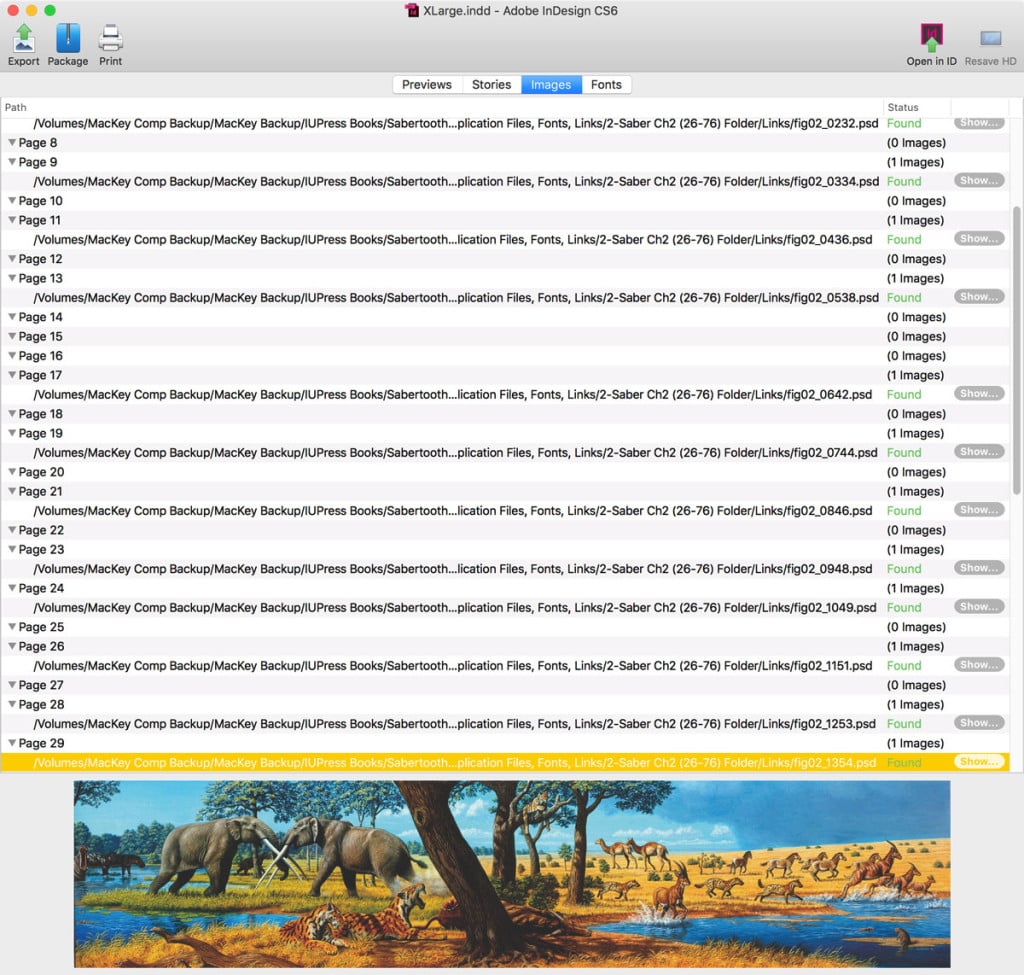Select the fig02_0232.psd path row
This screenshot has height=975, width=1024.
[505, 123]
